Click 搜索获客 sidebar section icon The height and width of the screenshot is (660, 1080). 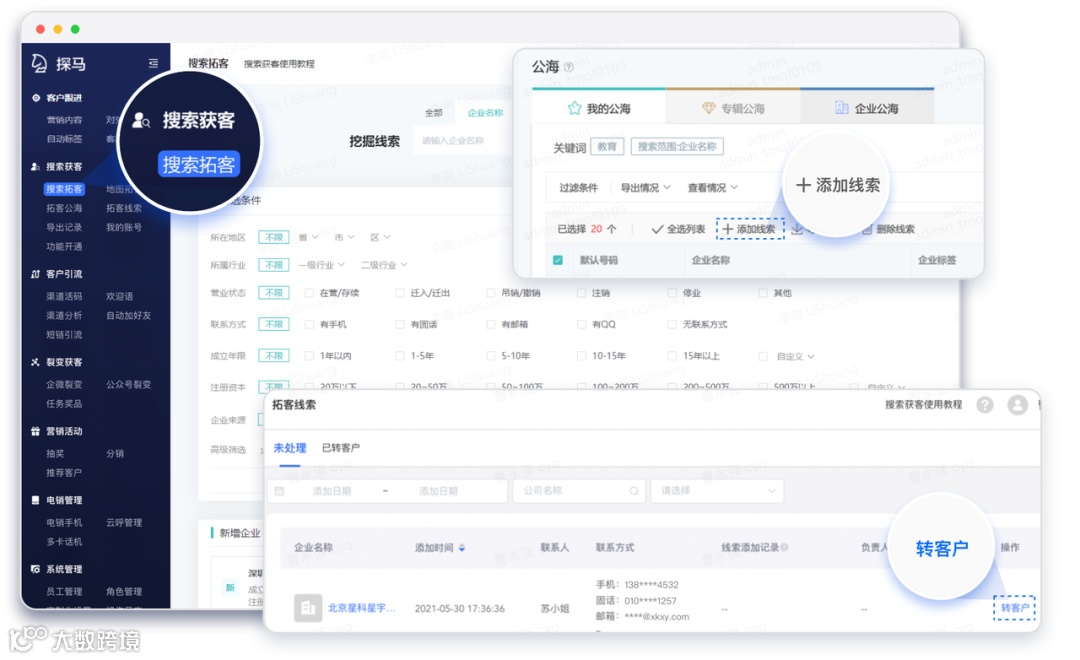[36, 167]
